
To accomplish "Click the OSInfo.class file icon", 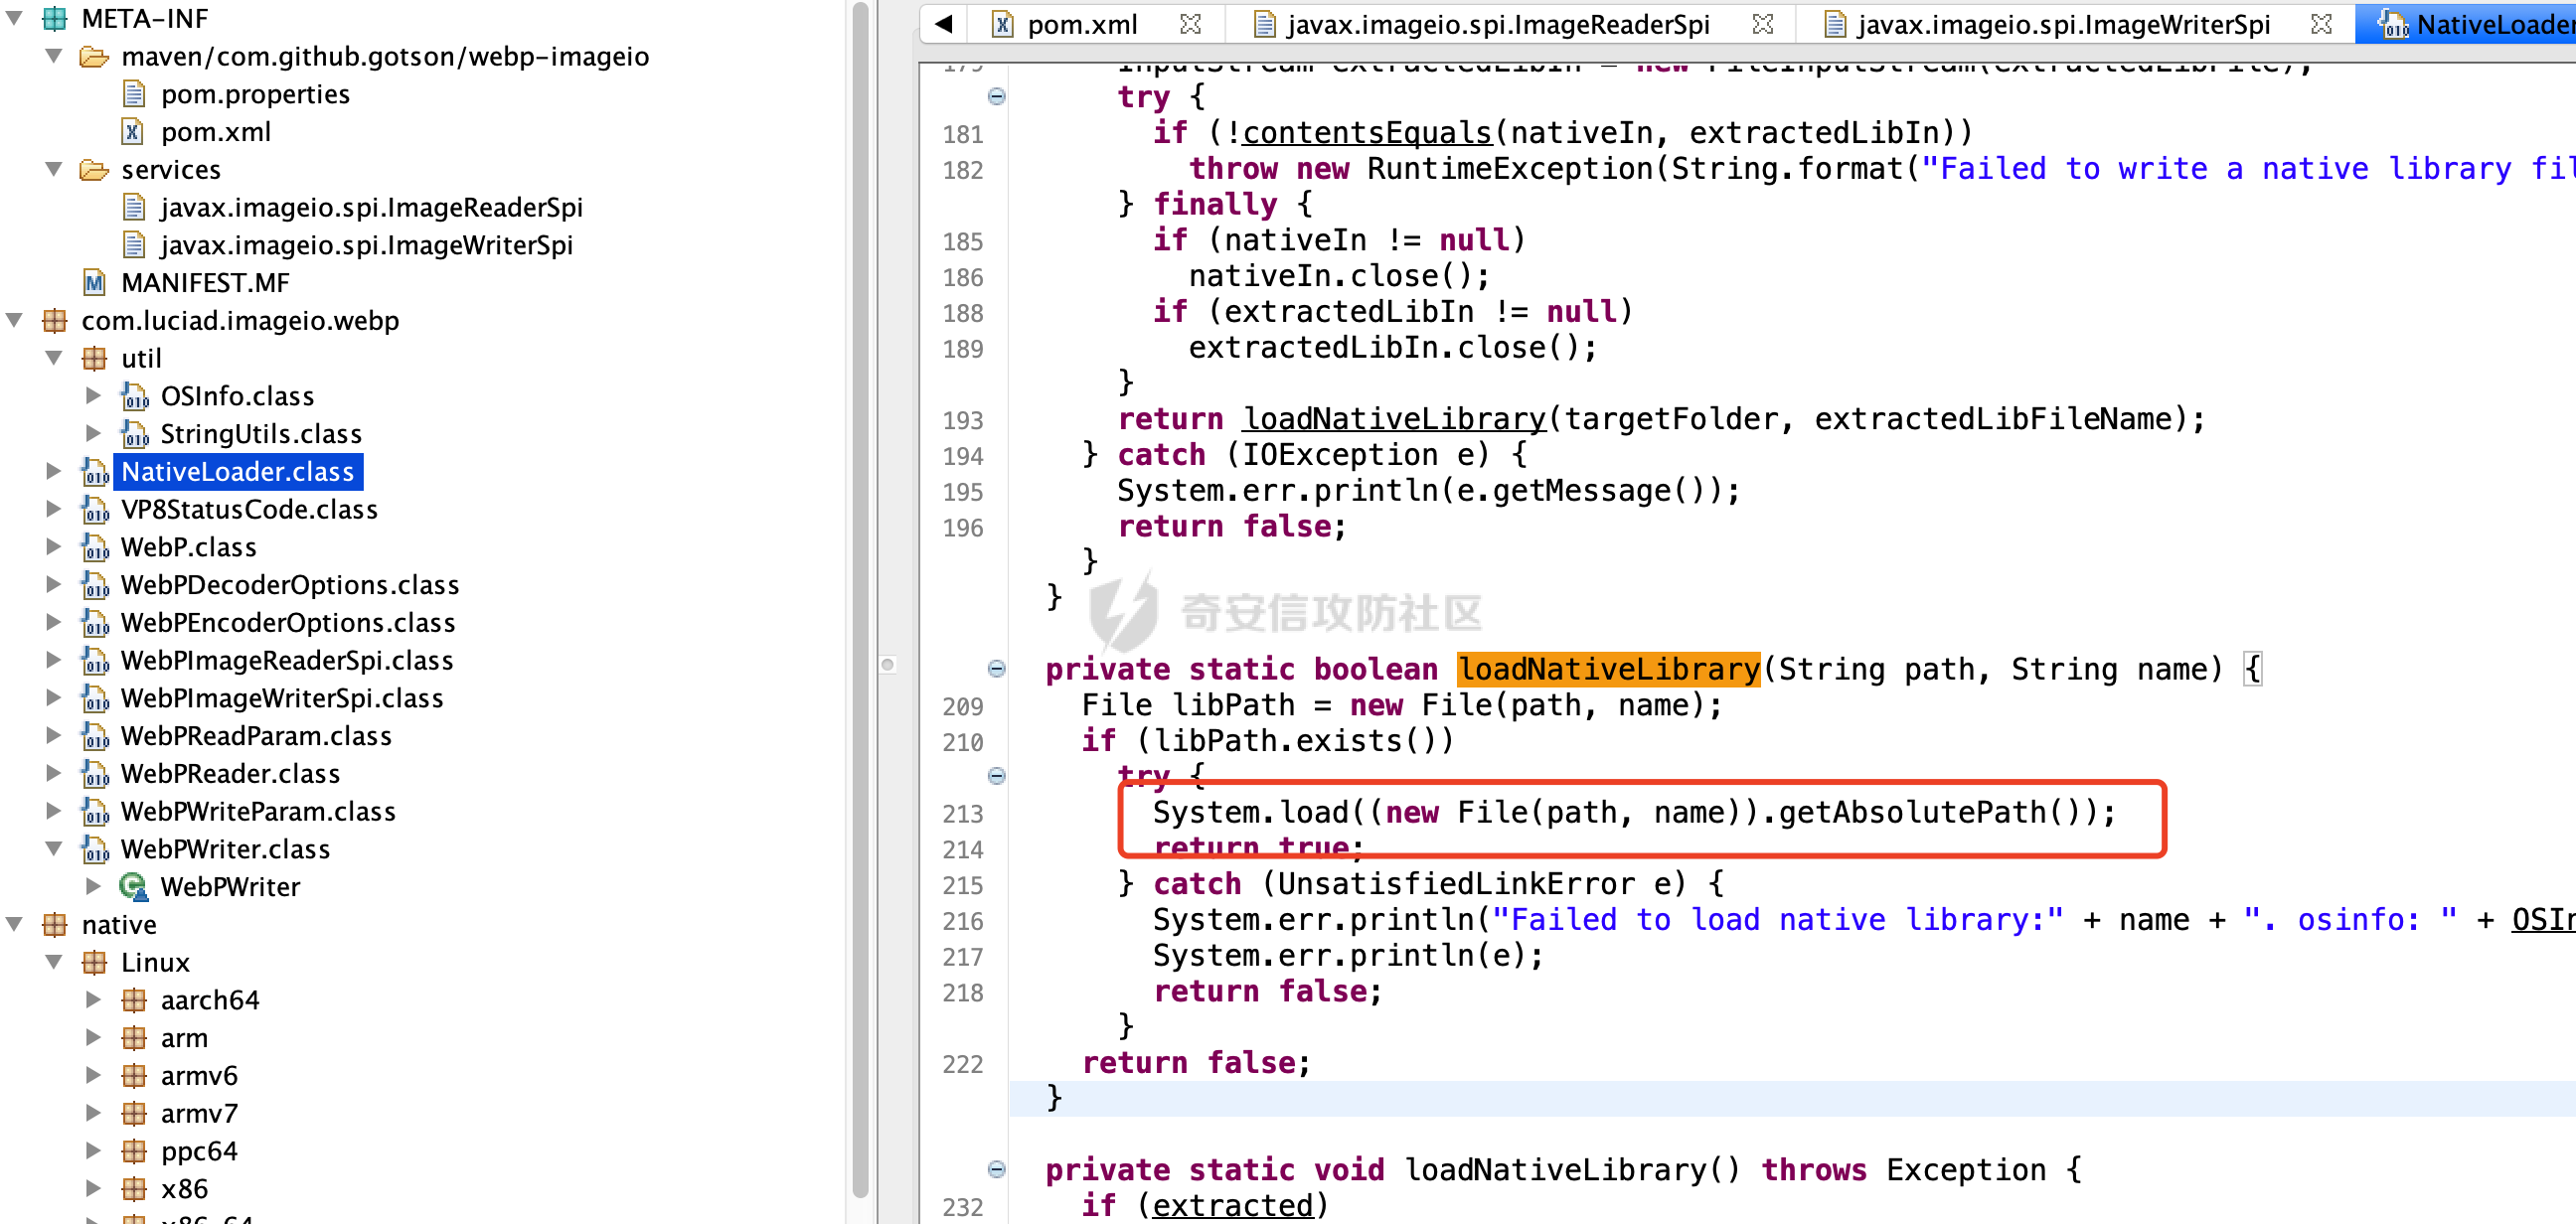I will [x=133, y=397].
